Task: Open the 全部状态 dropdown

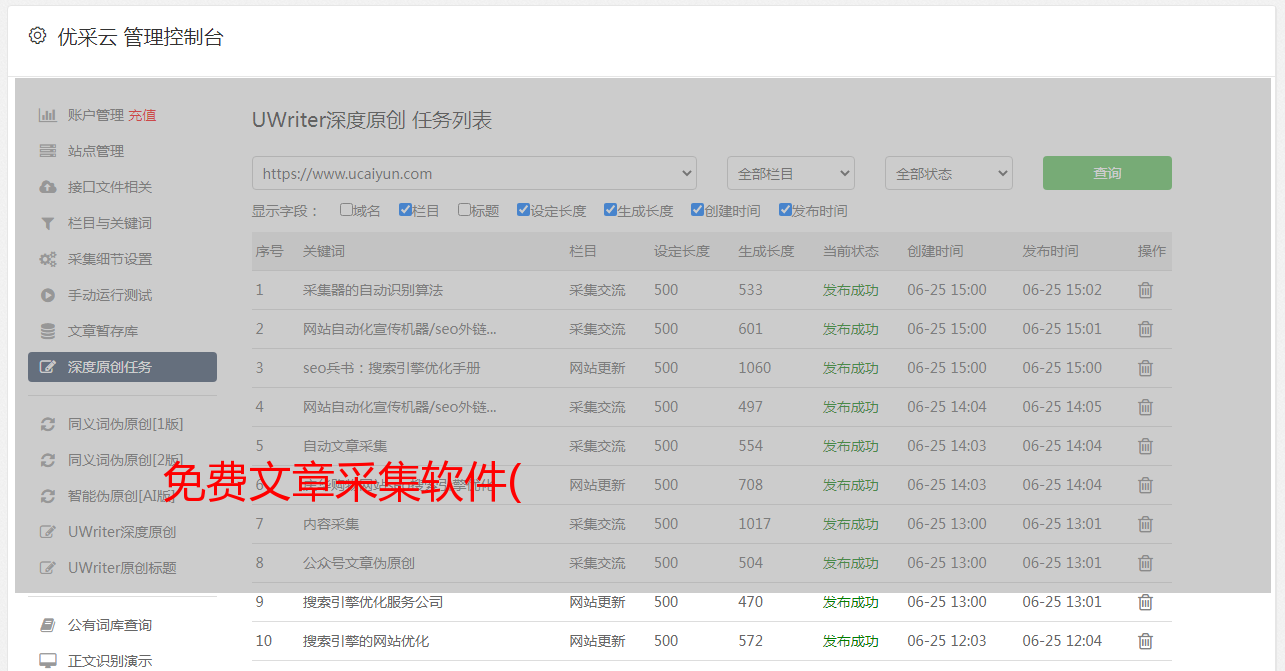Action: [949, 173]
